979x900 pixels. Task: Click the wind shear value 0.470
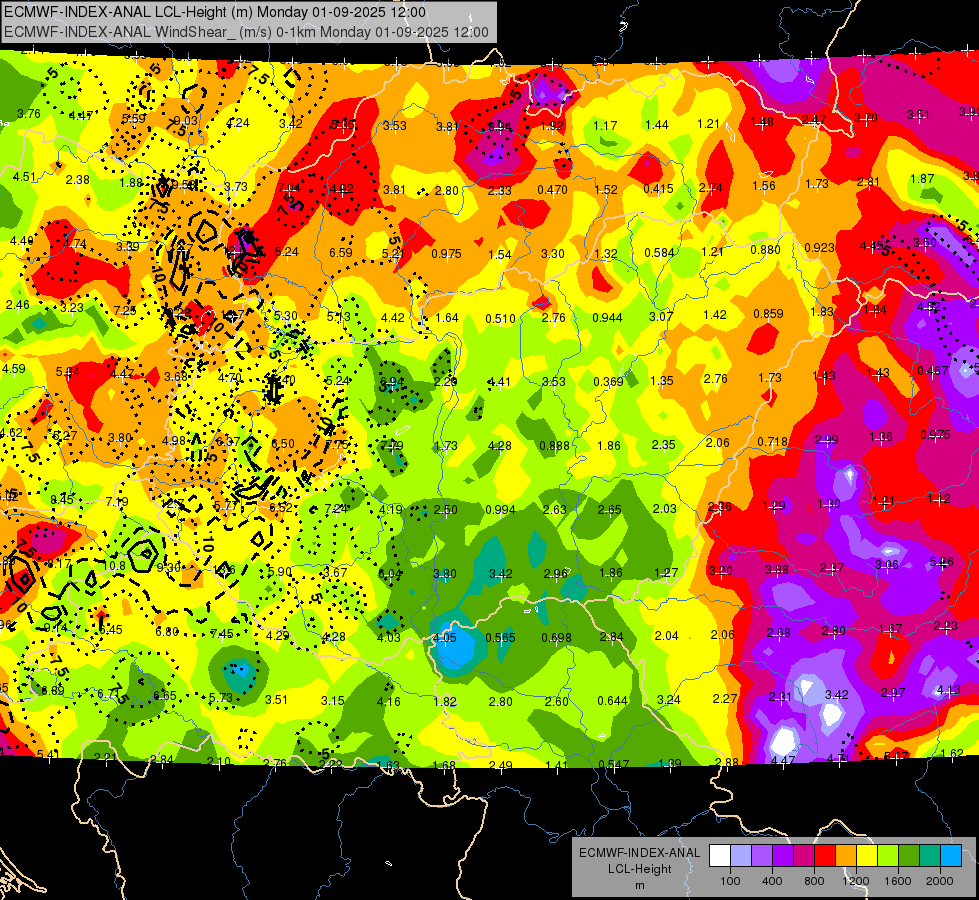(553, 189)
